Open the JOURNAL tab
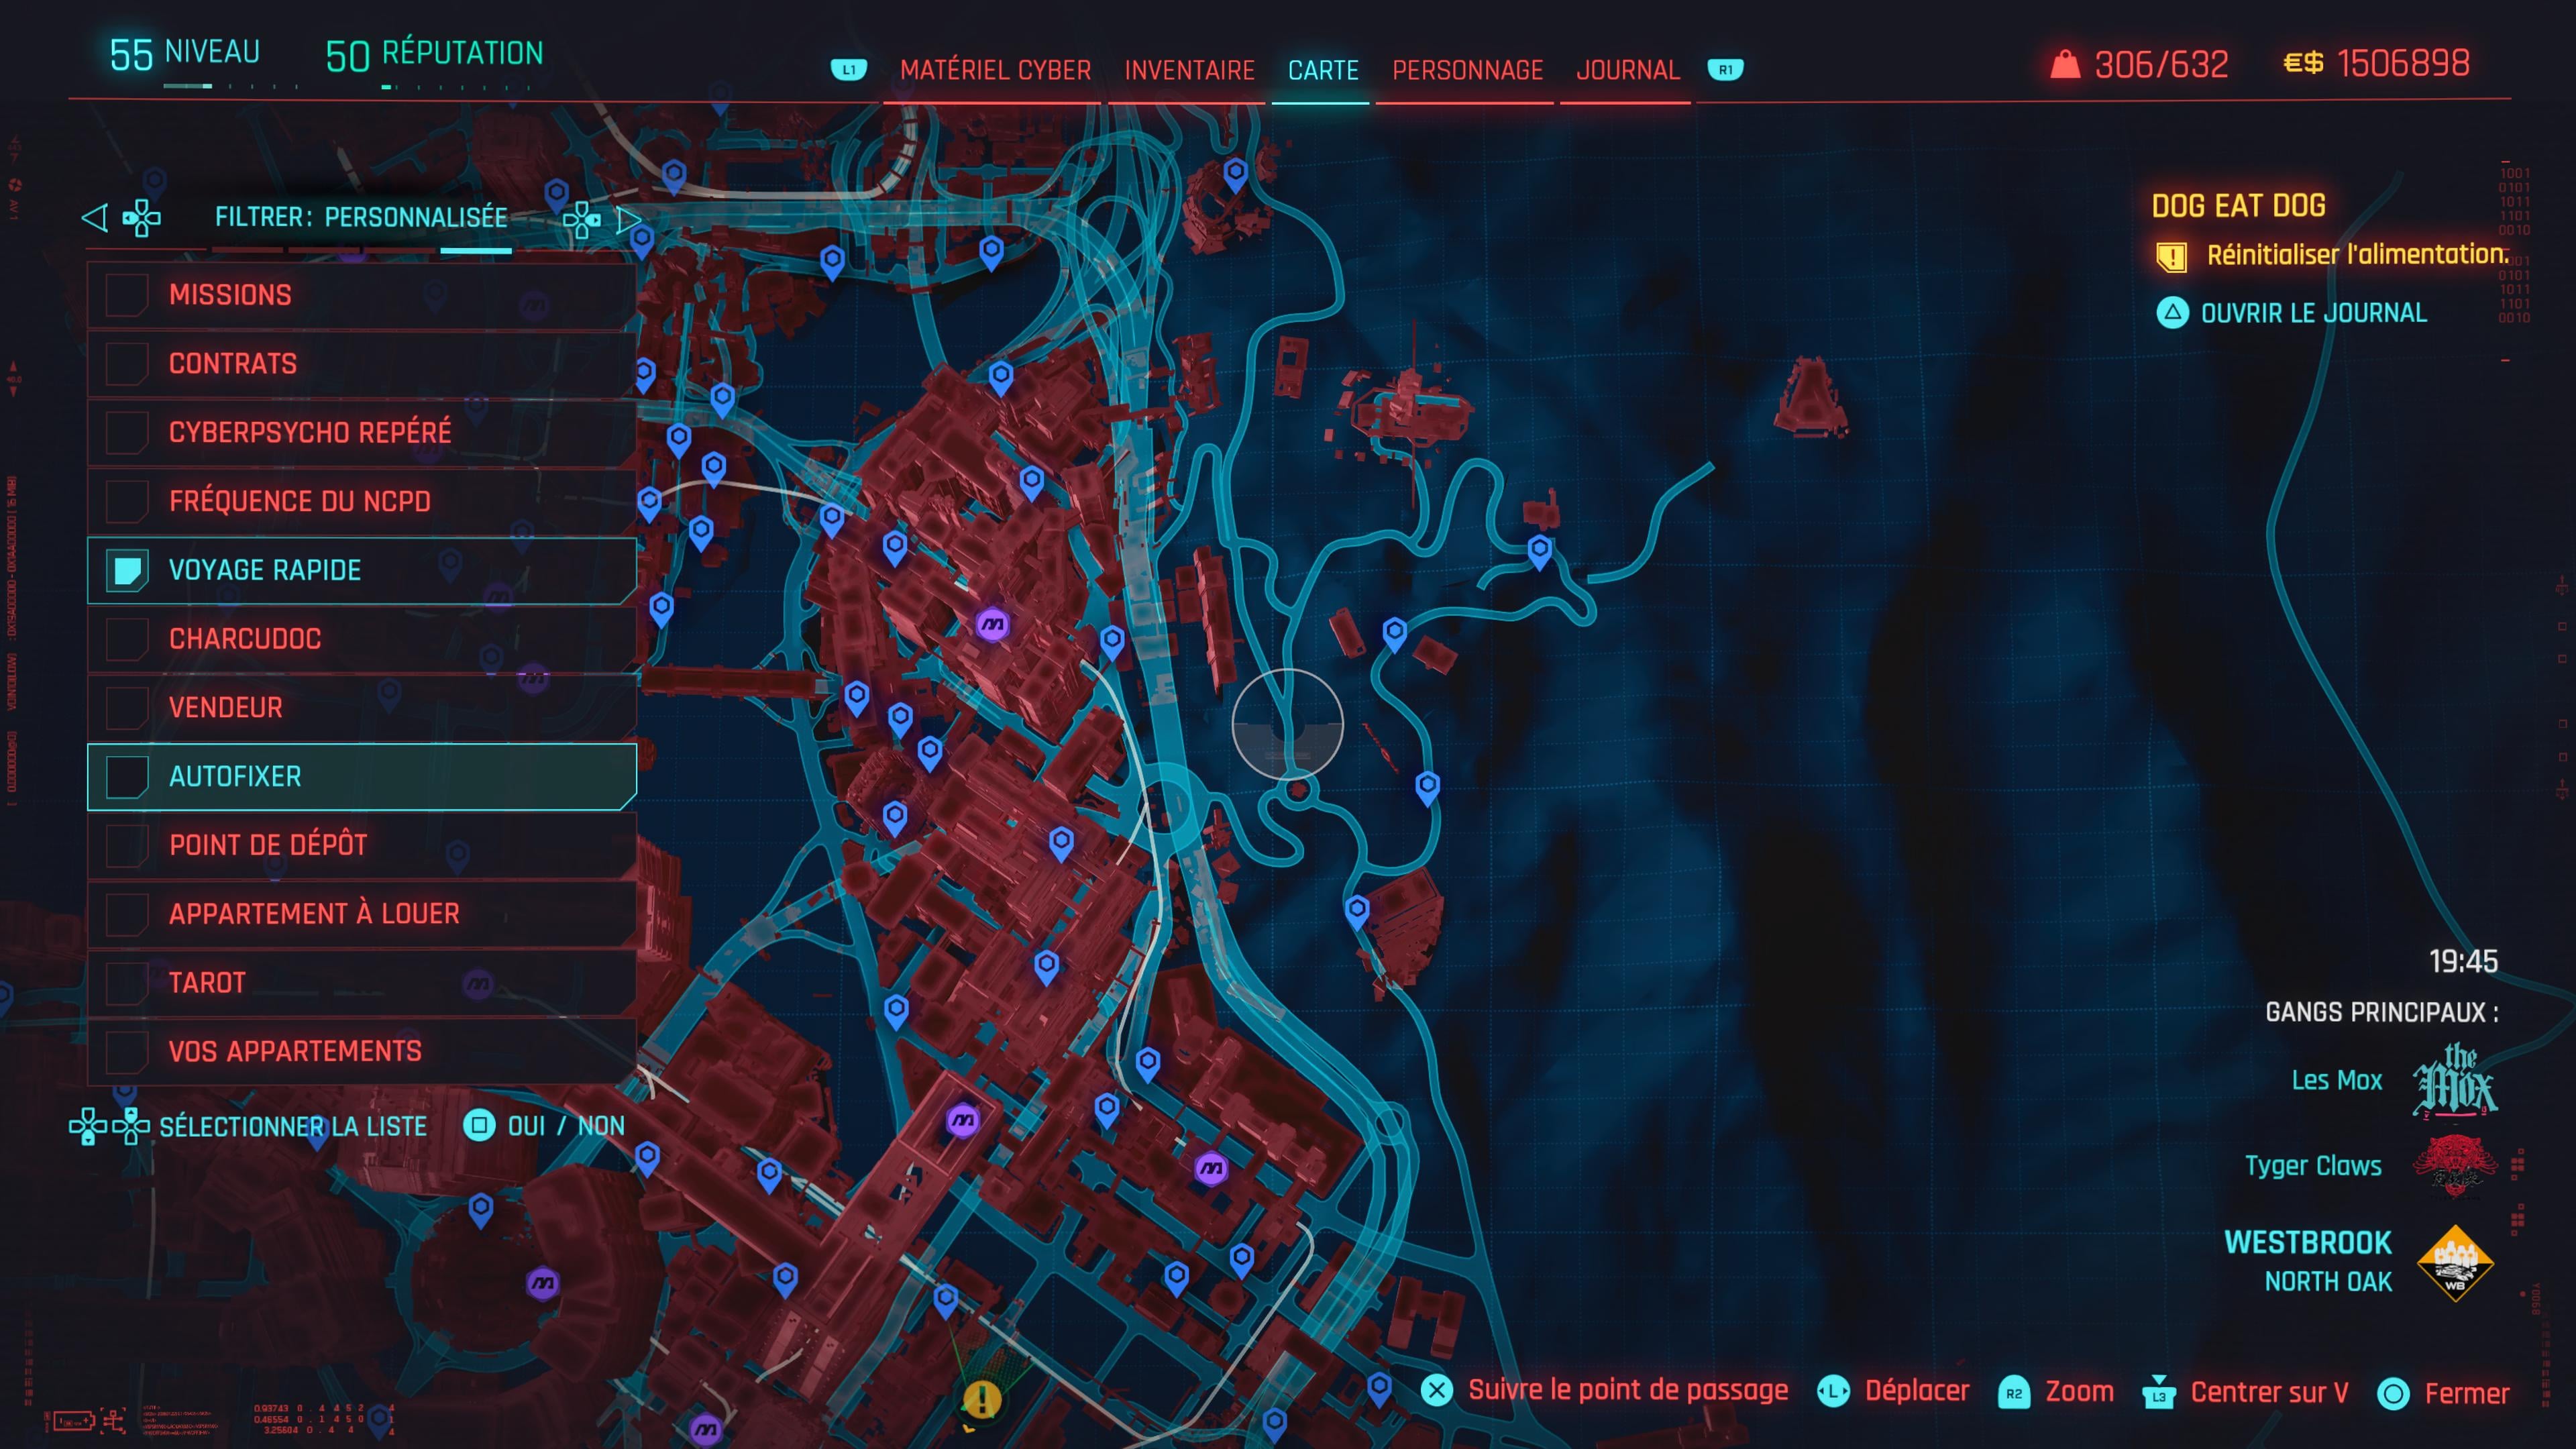 click(1627, 70)
